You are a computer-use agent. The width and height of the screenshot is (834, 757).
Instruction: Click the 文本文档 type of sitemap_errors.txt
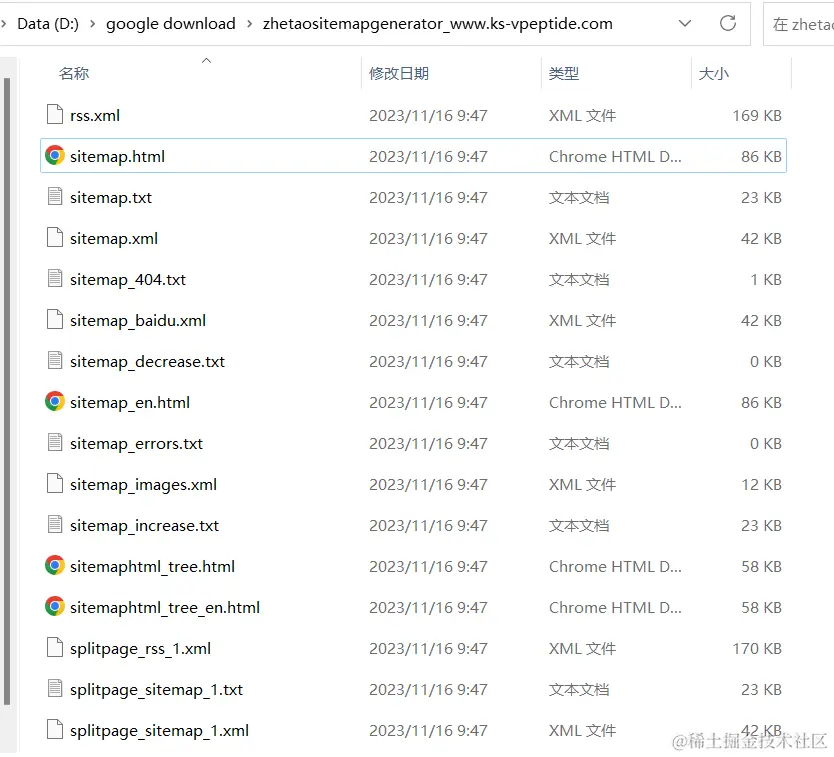[x=579, y=443]
